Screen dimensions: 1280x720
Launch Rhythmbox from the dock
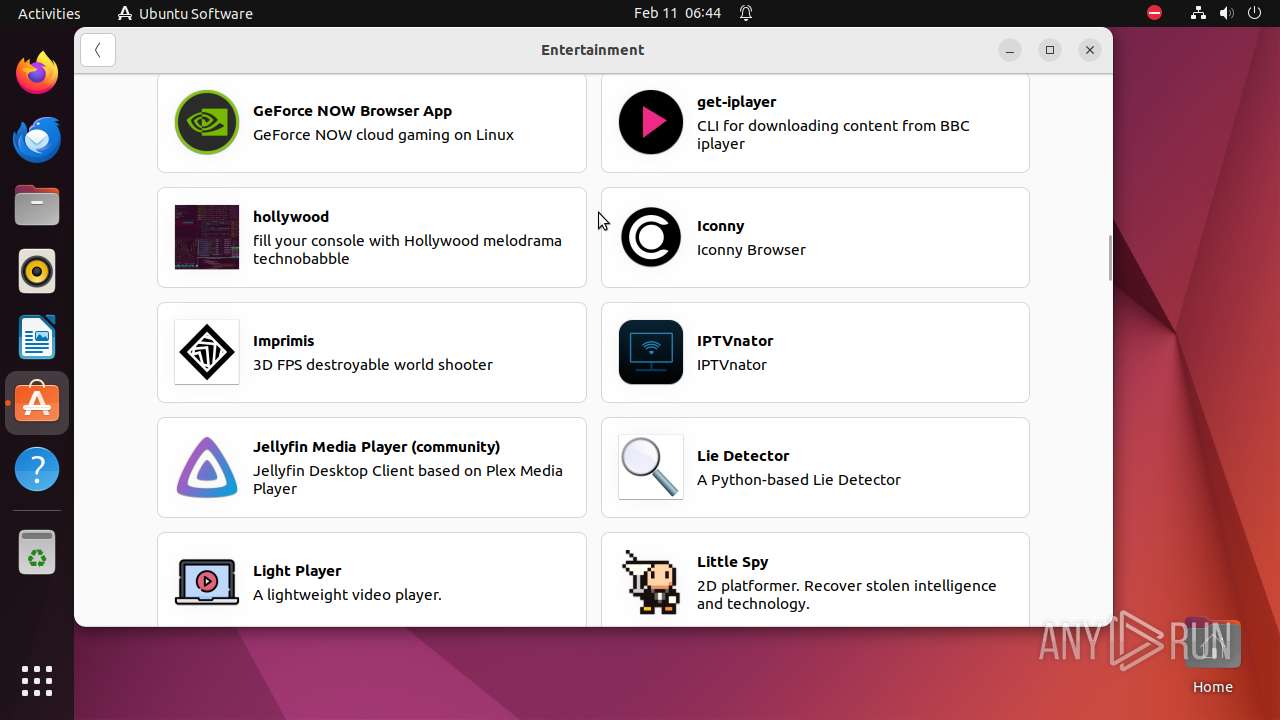coord(37,271)
